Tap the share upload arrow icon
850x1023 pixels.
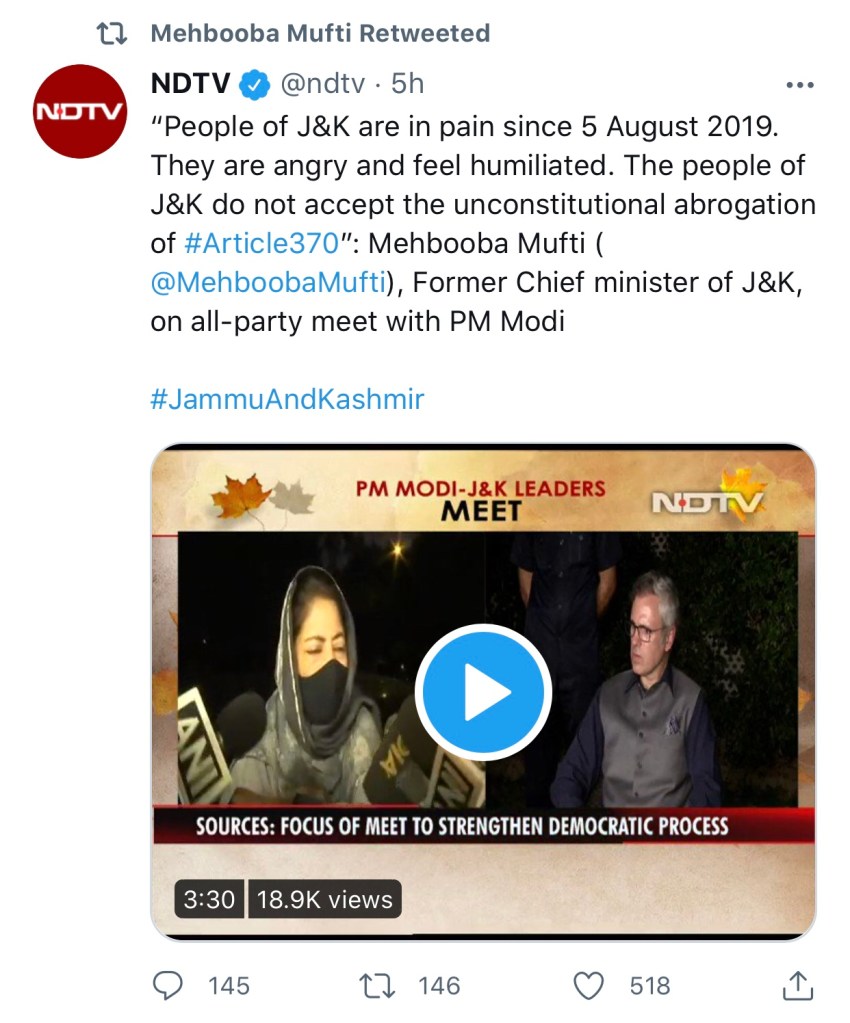797,985
